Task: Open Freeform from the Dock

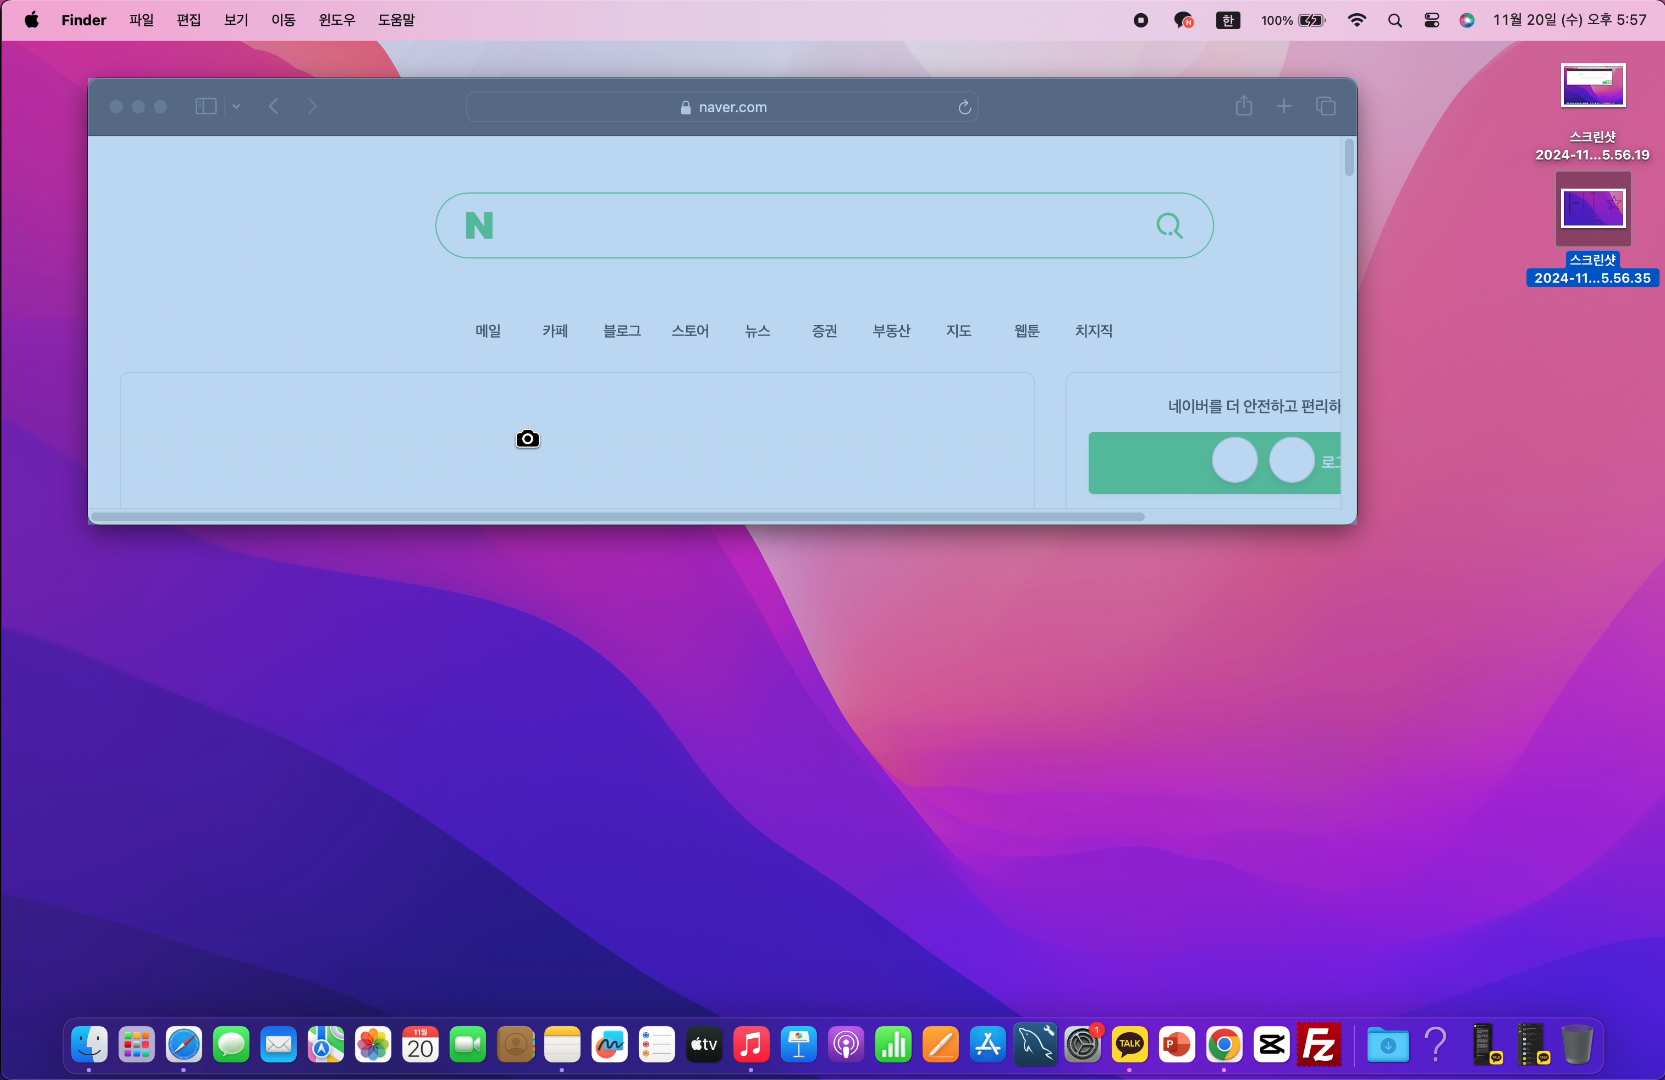Action: click(x=609, y=1045)
